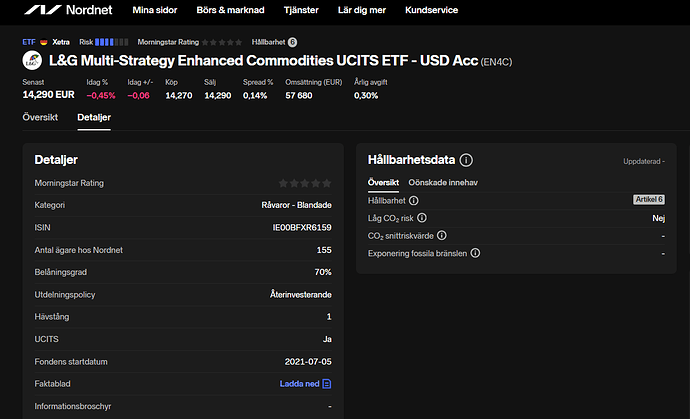Image resolution: width=690 pixels, height=419 pixels.
Task: Click info icon beside Hållbarhetsdata heading
Action: [466, 160]
